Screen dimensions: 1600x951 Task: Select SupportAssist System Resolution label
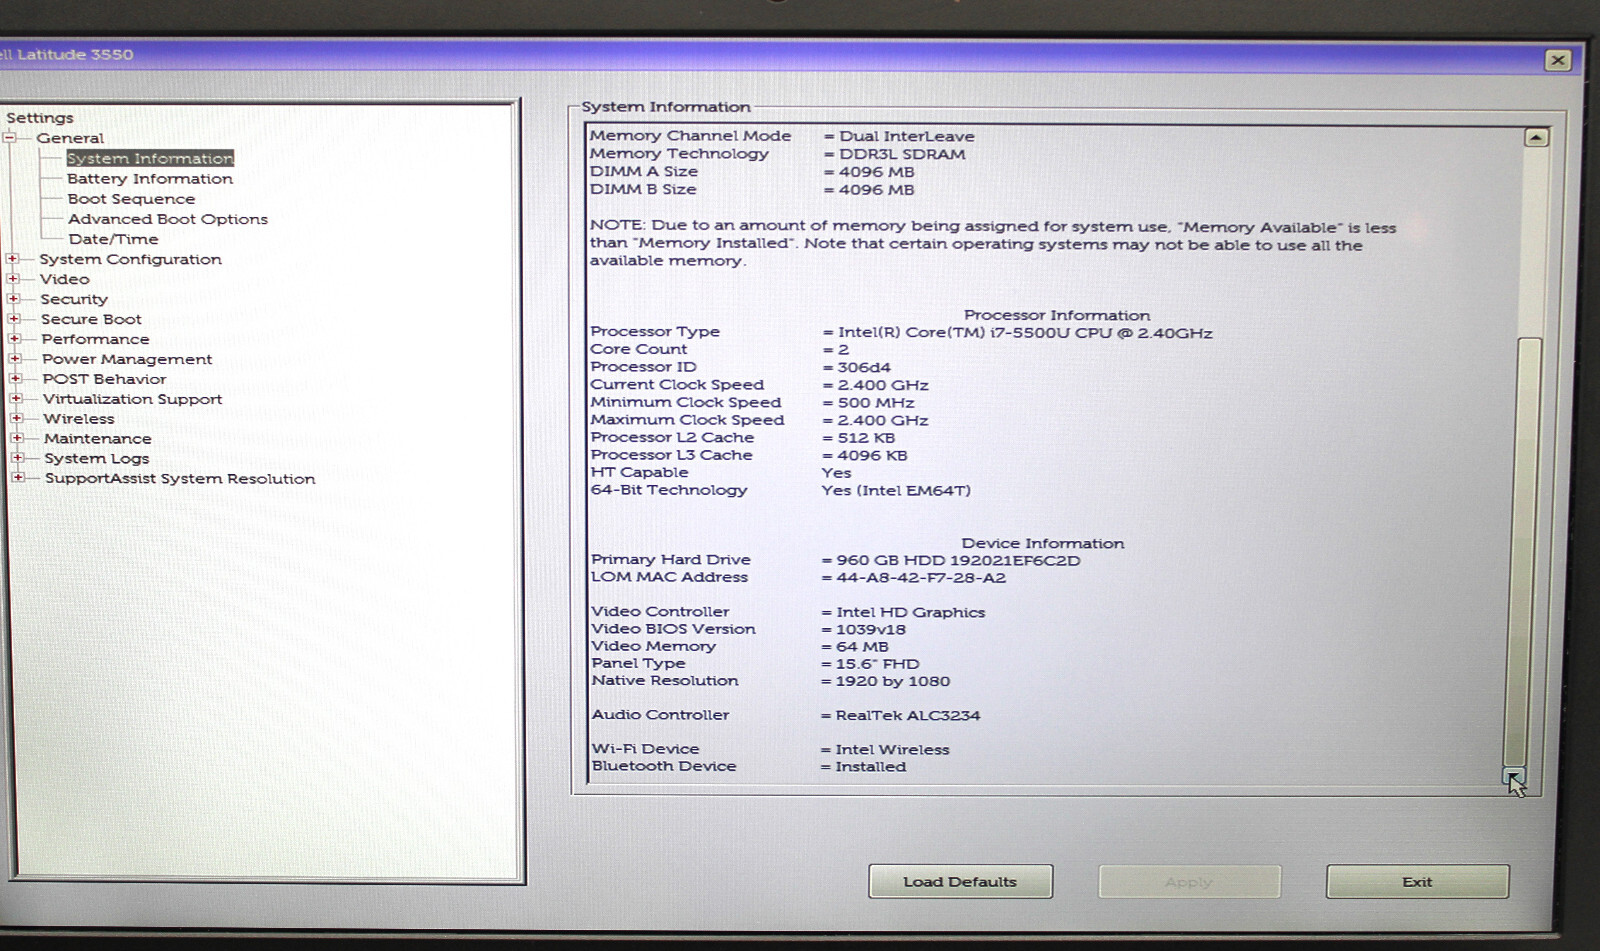pos(180,478)
